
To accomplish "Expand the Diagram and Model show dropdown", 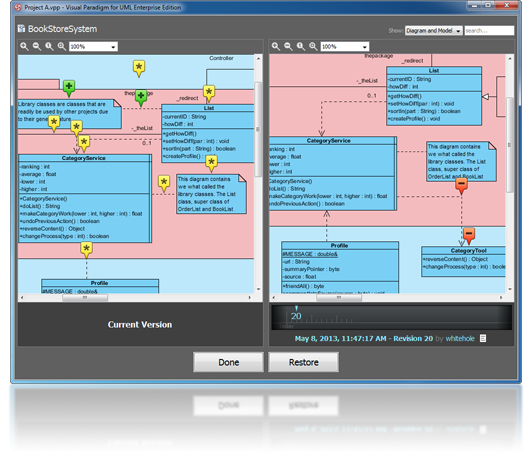I will [434, 31].
